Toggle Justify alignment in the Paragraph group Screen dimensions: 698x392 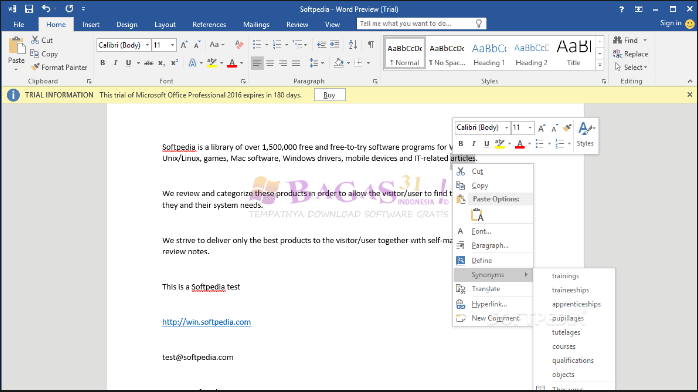[x=296, y=63]
